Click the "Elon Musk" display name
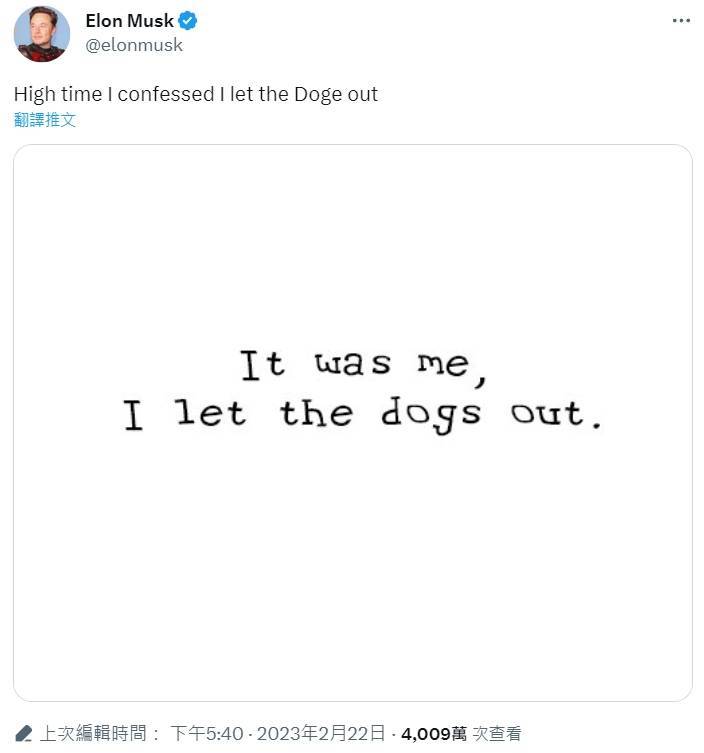 [129, 22]
